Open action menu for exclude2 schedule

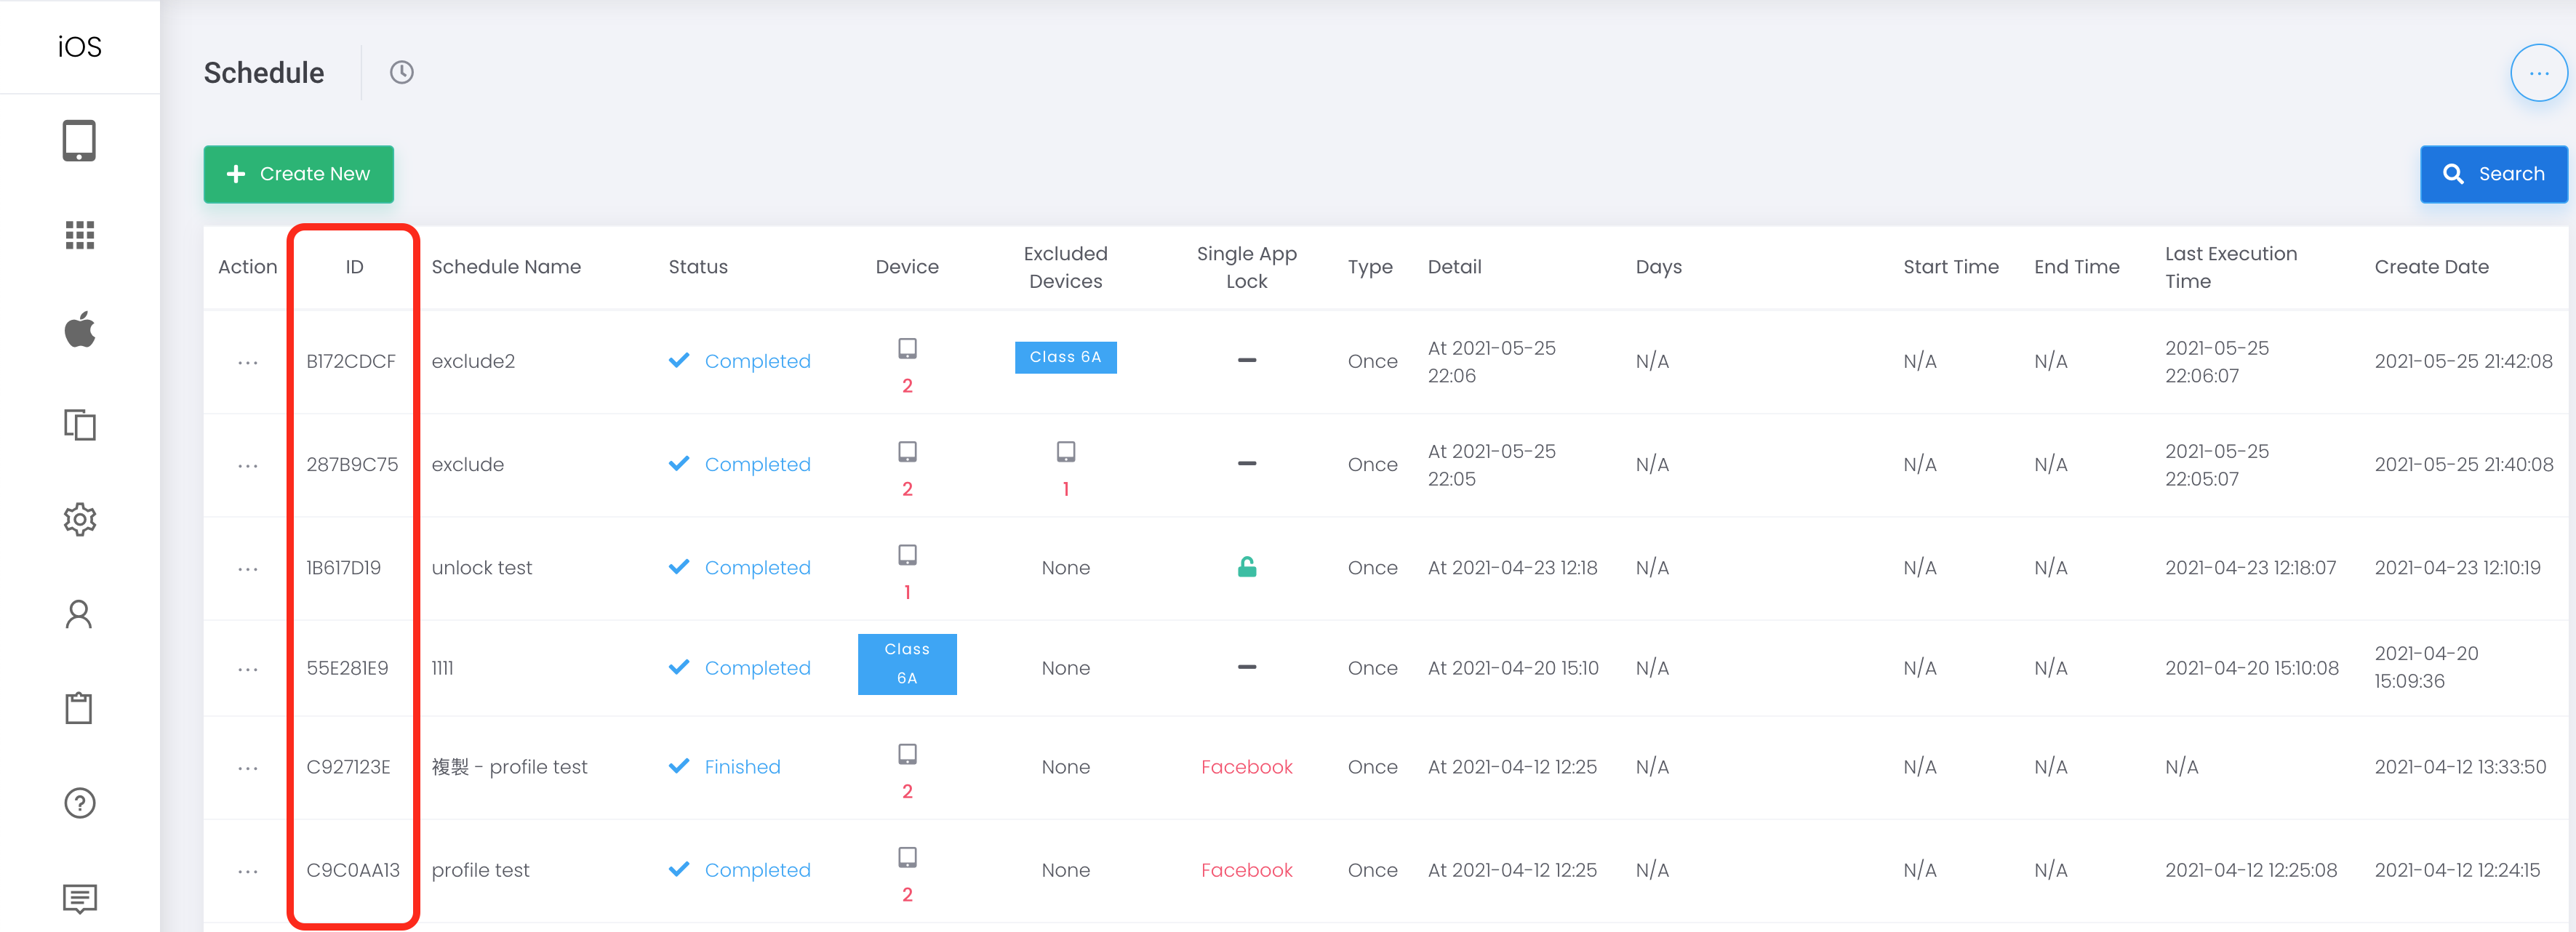click(x=248, y=363)
